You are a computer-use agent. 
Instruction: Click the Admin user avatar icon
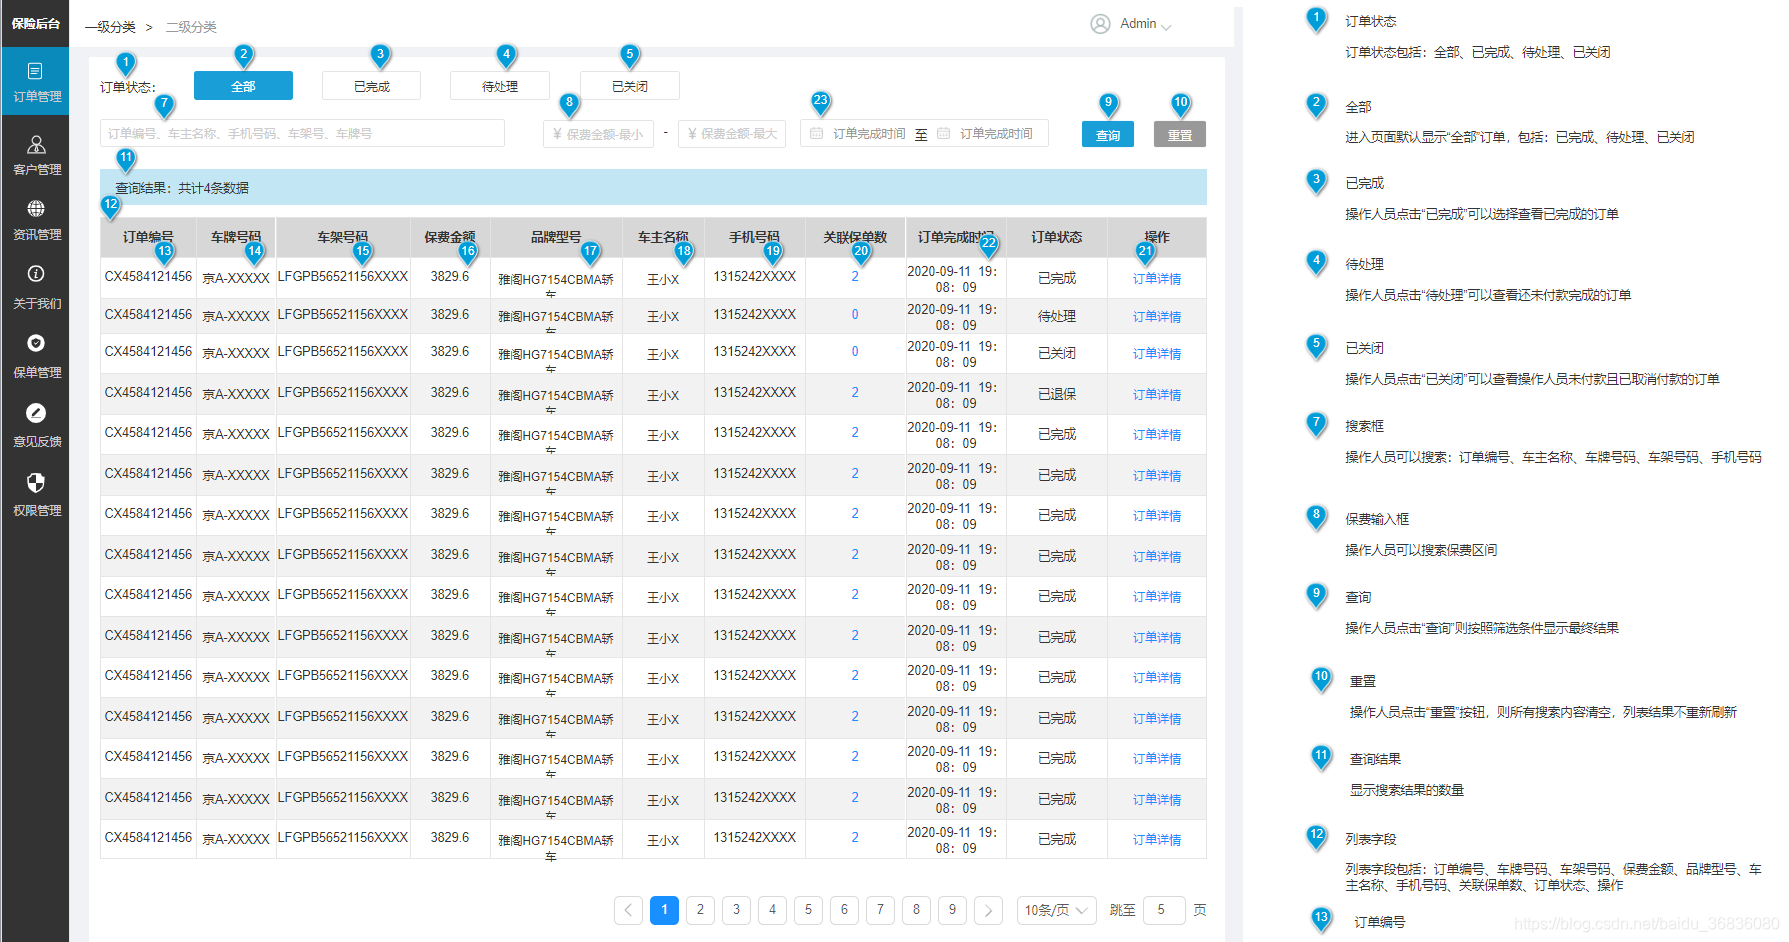click(1100, 24)
